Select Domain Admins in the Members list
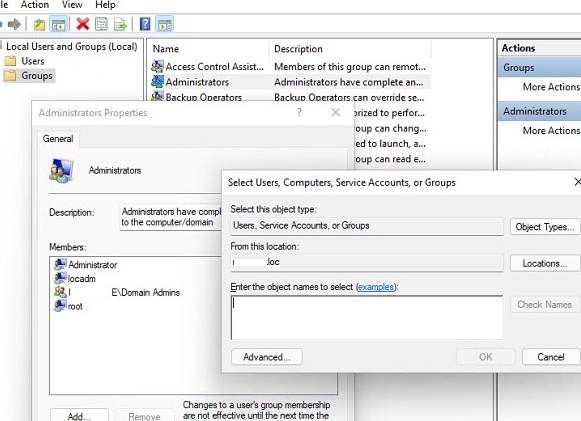Image resolution: width=581 pixels, height=421 pixels. 124,292
